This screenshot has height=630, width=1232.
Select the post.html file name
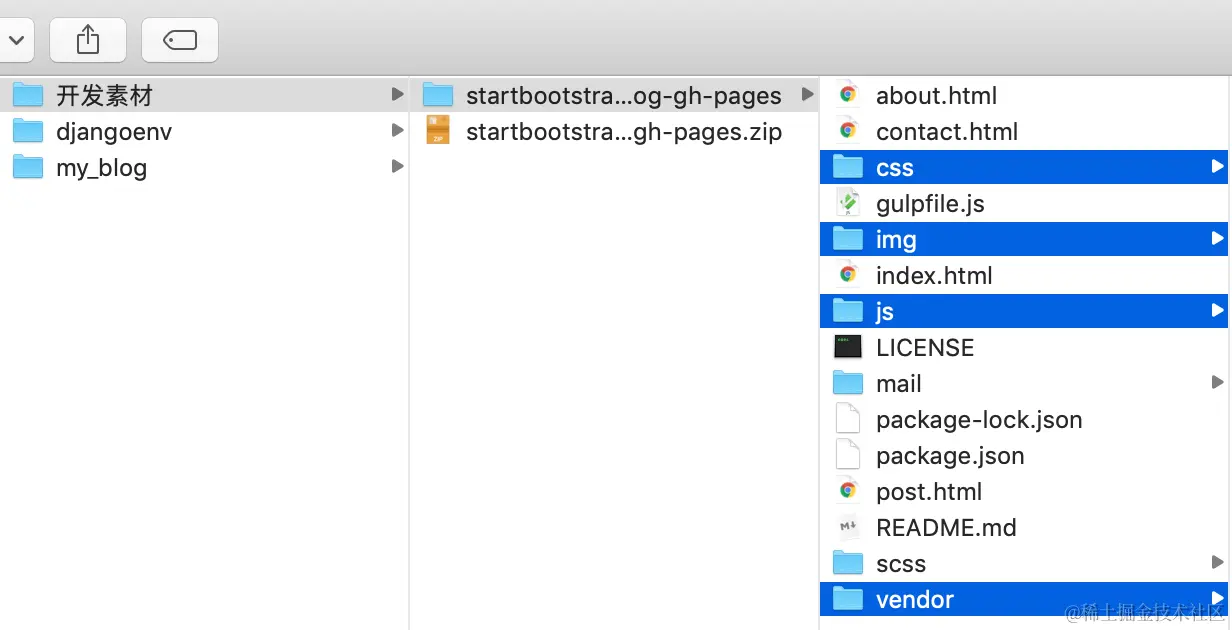click(x=929, y=492)
